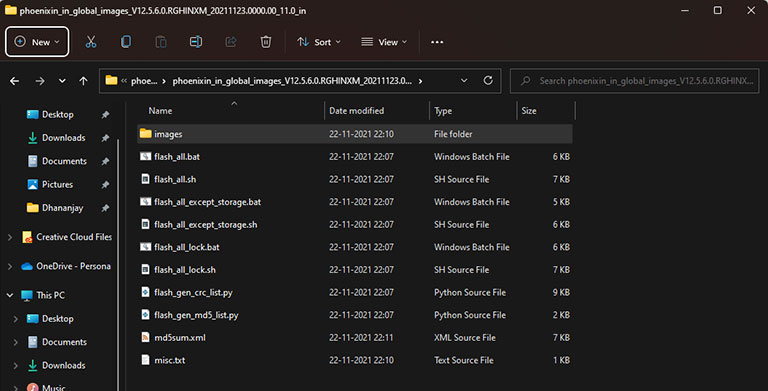Click the 22-11-2021 22:11 date cell

click(x=361, y=338)
